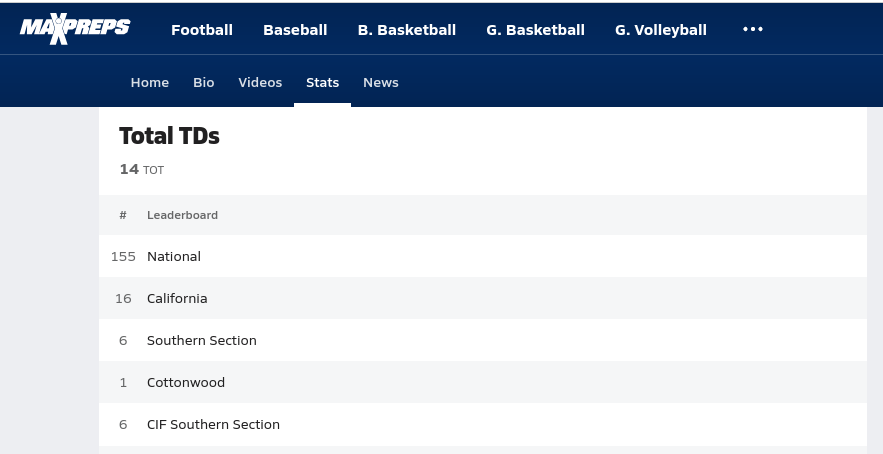Switch to the News tab

381,83
